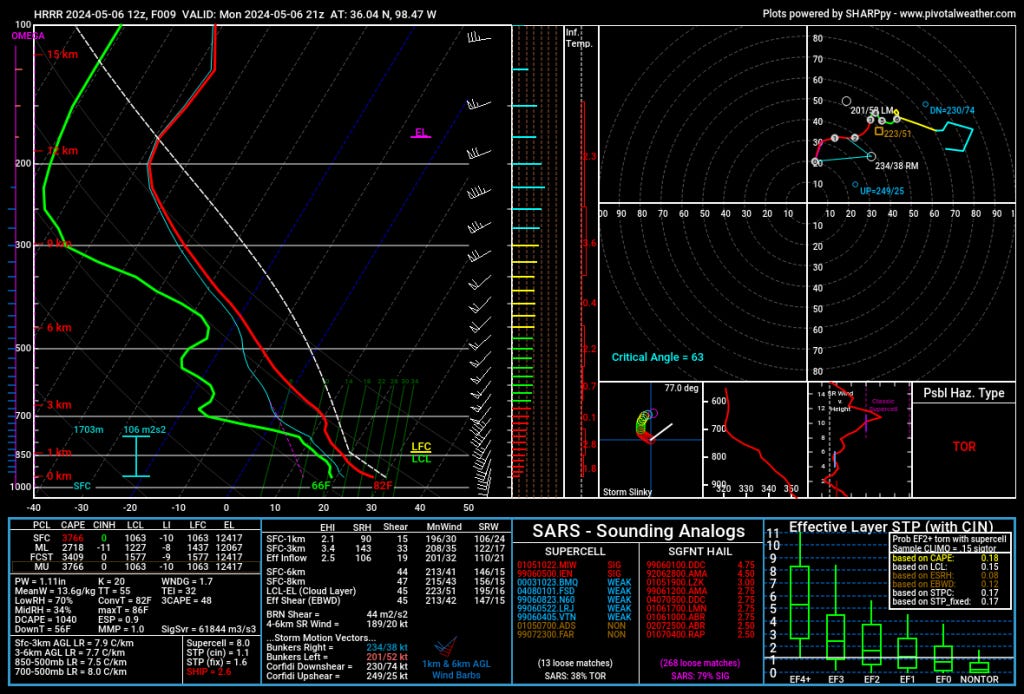Click the 77.0 deg slinky tilt value
The height and width of the screenshot is (694, 1024).
click(681, 388)
